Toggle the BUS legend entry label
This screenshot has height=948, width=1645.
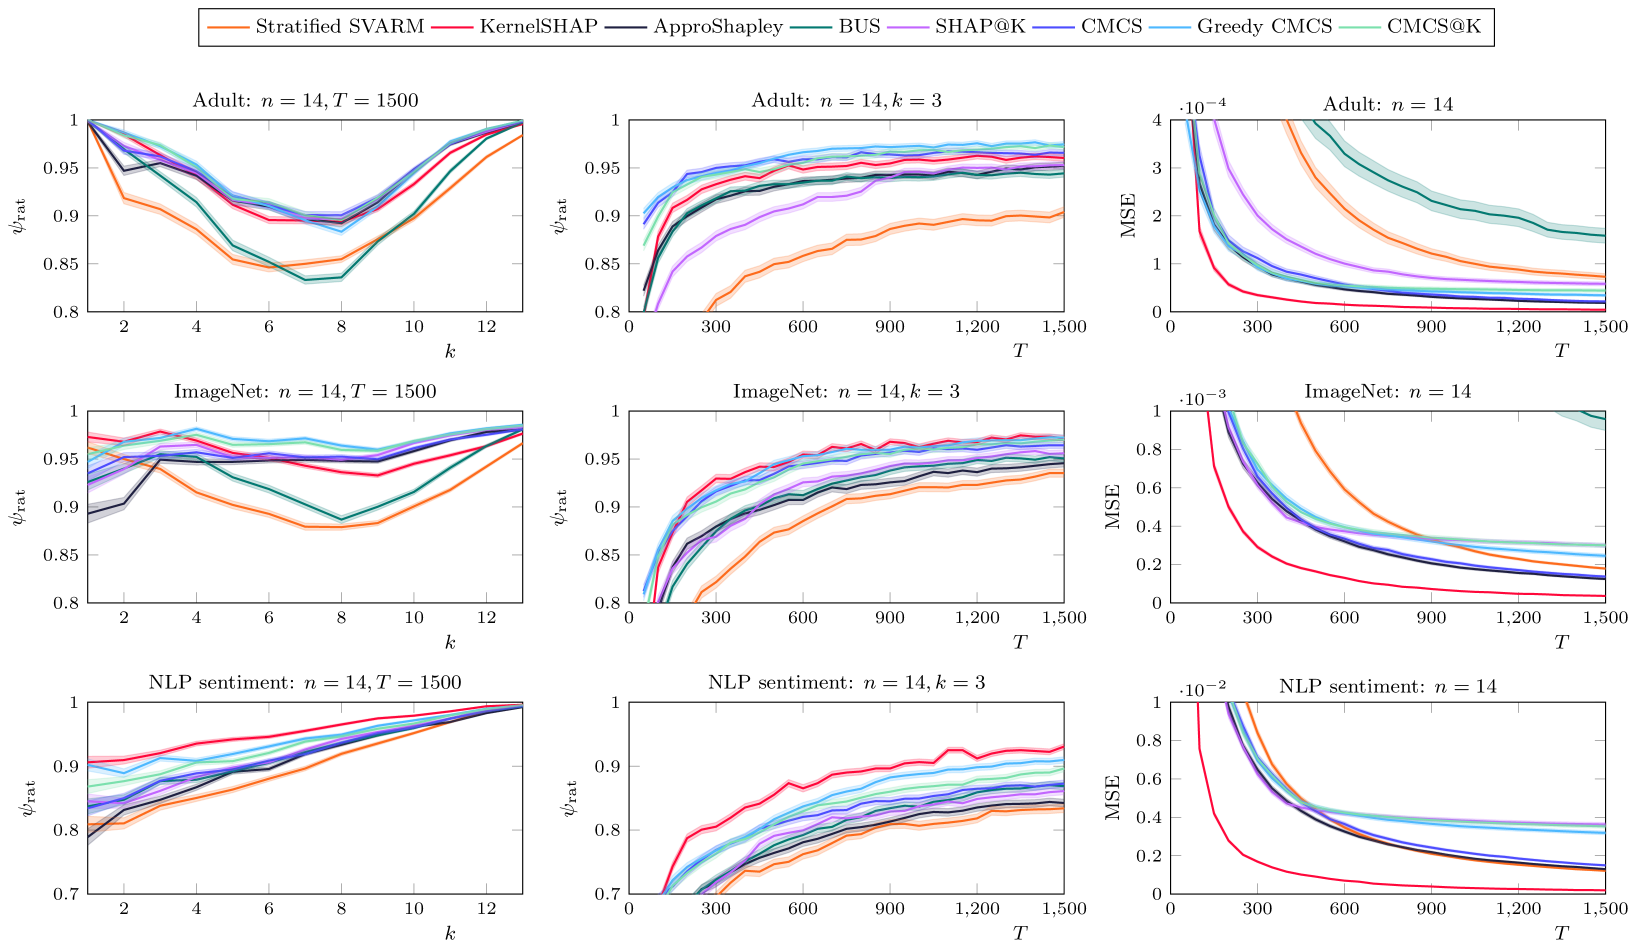(859, 27)
